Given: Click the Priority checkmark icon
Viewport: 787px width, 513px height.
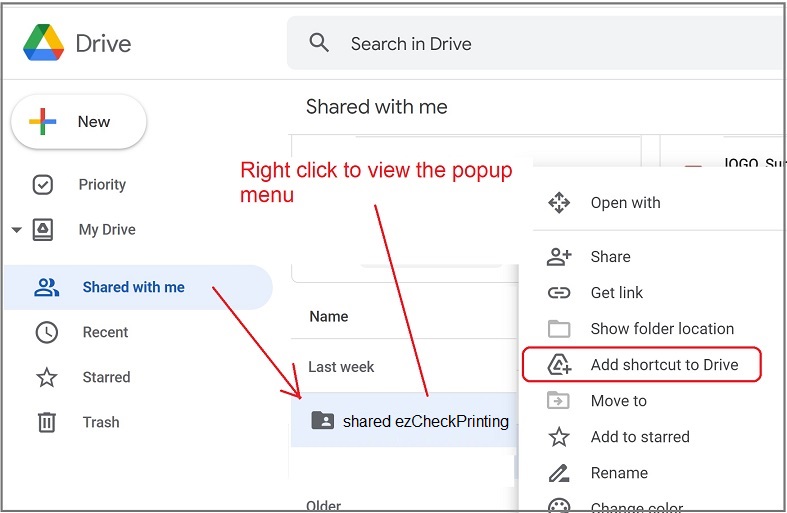Looking at the screenshot, I should (43, 185).
